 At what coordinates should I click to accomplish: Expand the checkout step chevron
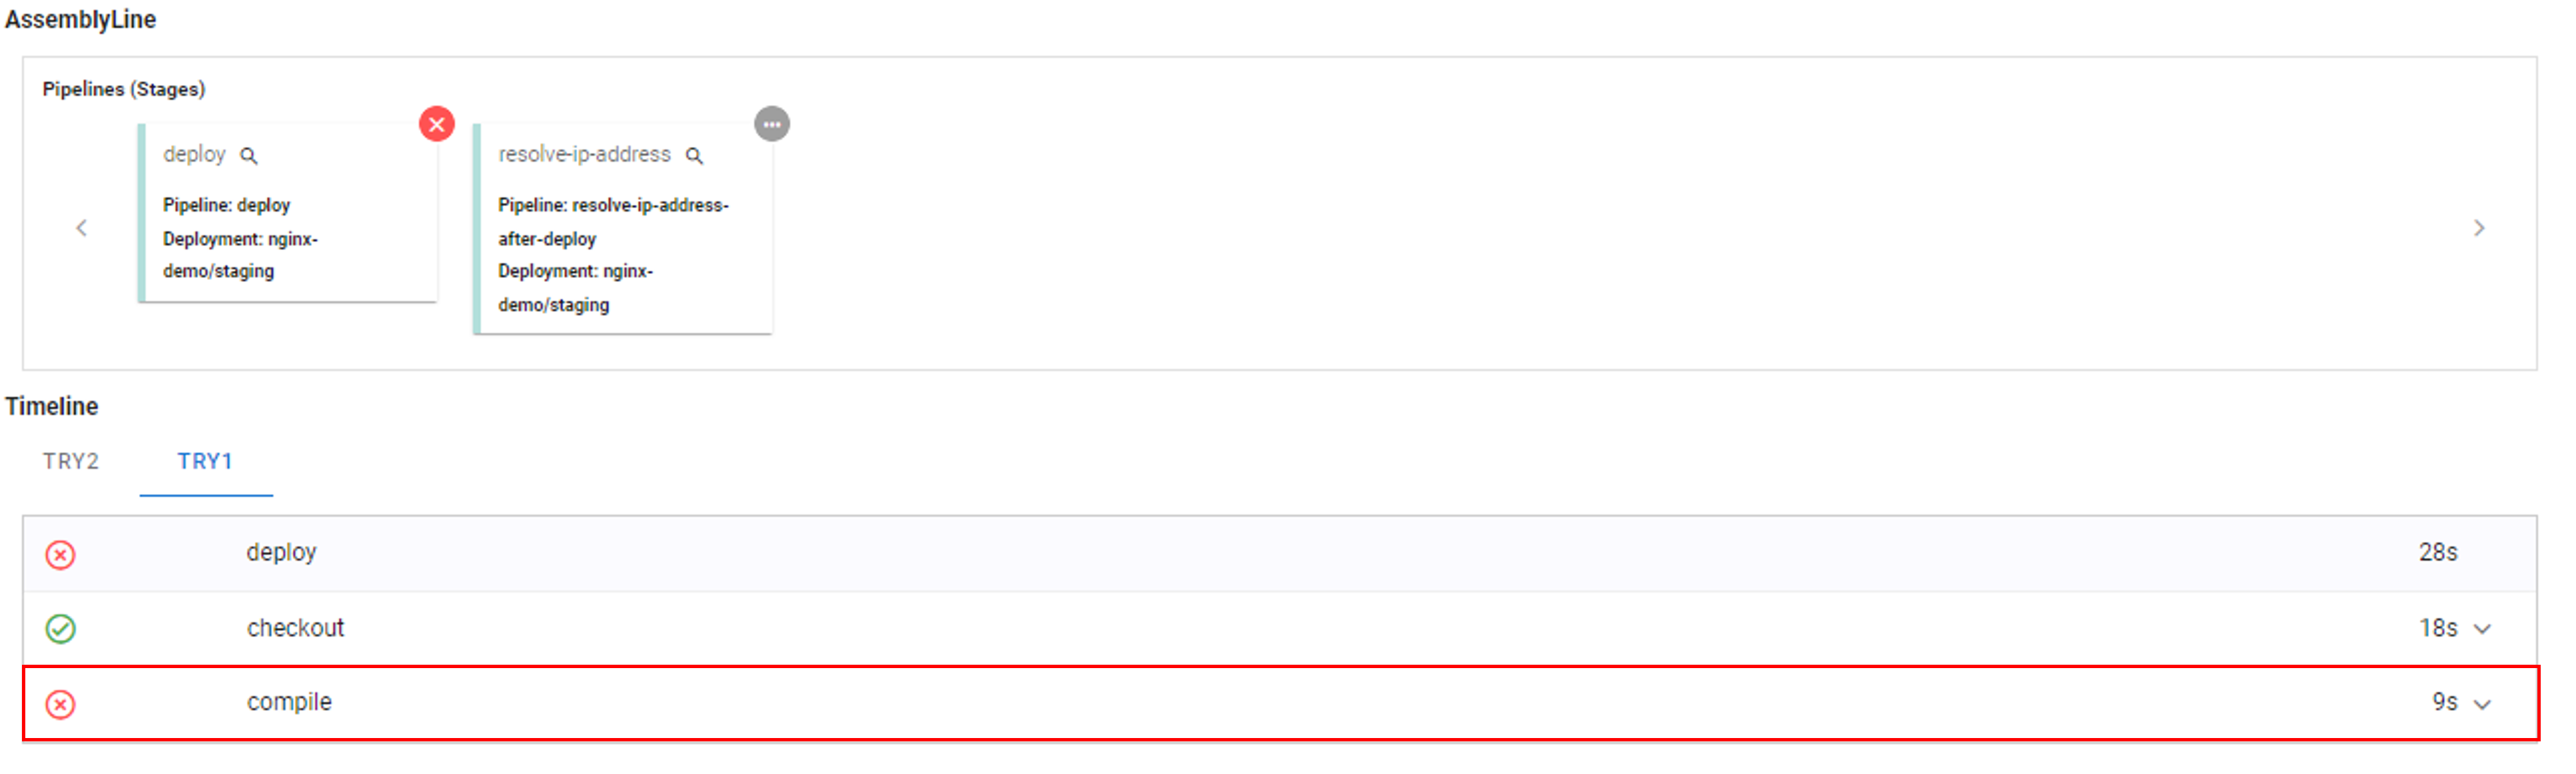point(2482,629)
